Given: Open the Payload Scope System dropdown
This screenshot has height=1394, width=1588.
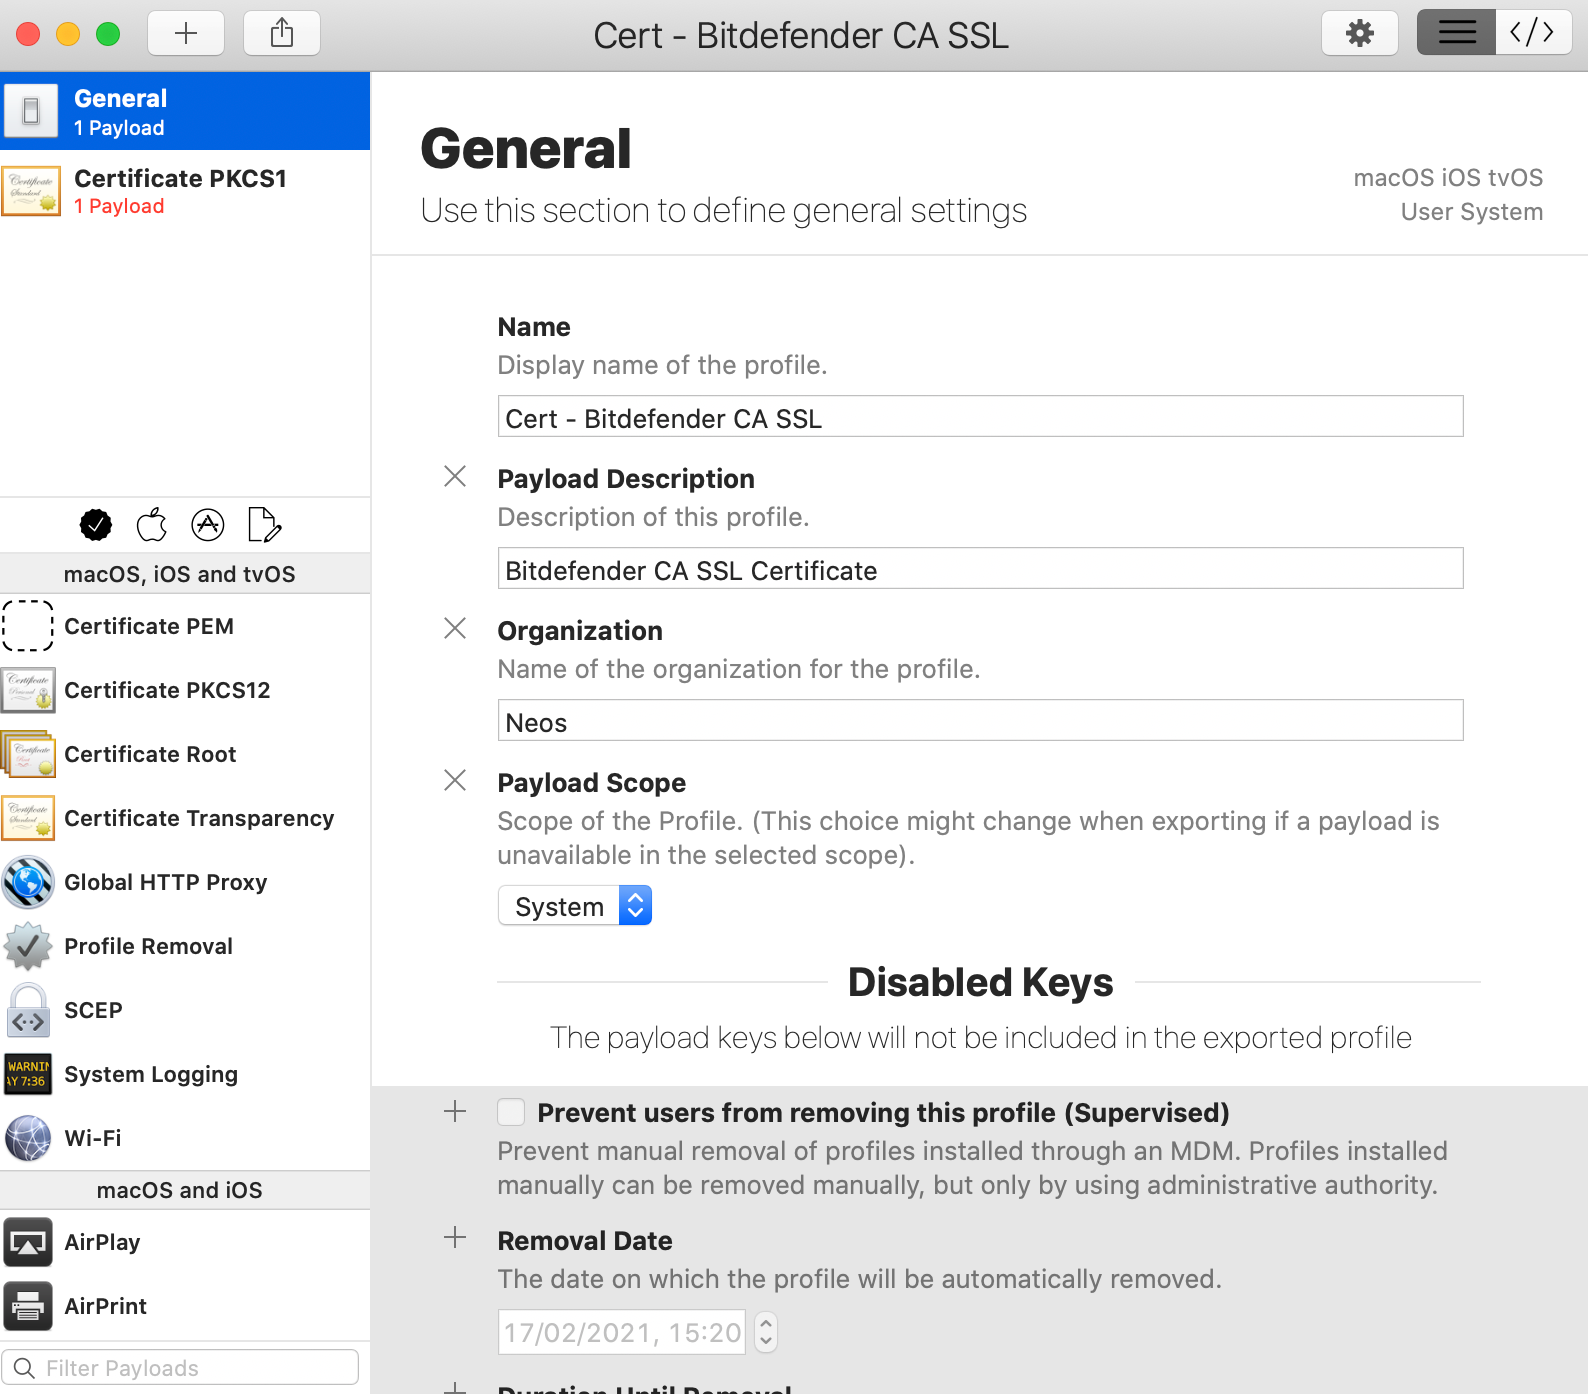Looking at the screenshot, I should coord(575,906).
